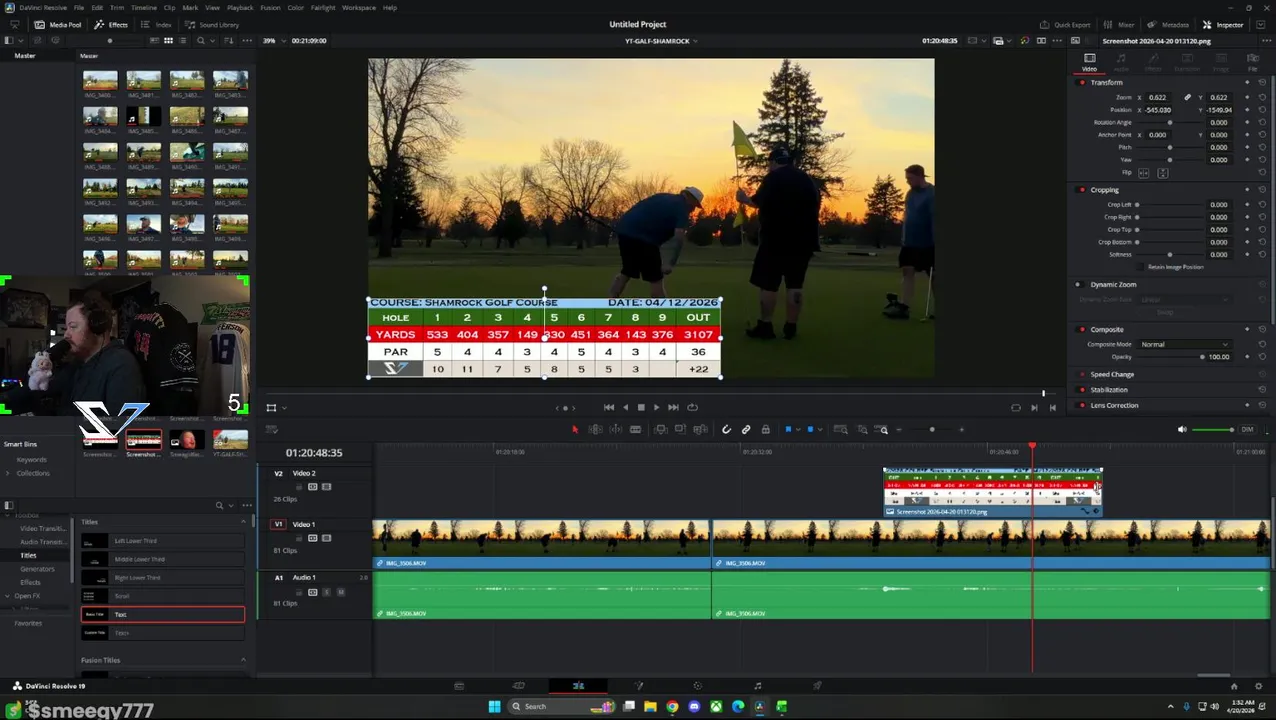1276x720 pixels.
Task: Reset the Transform section with its reset icon
Action: point(1262,82)
